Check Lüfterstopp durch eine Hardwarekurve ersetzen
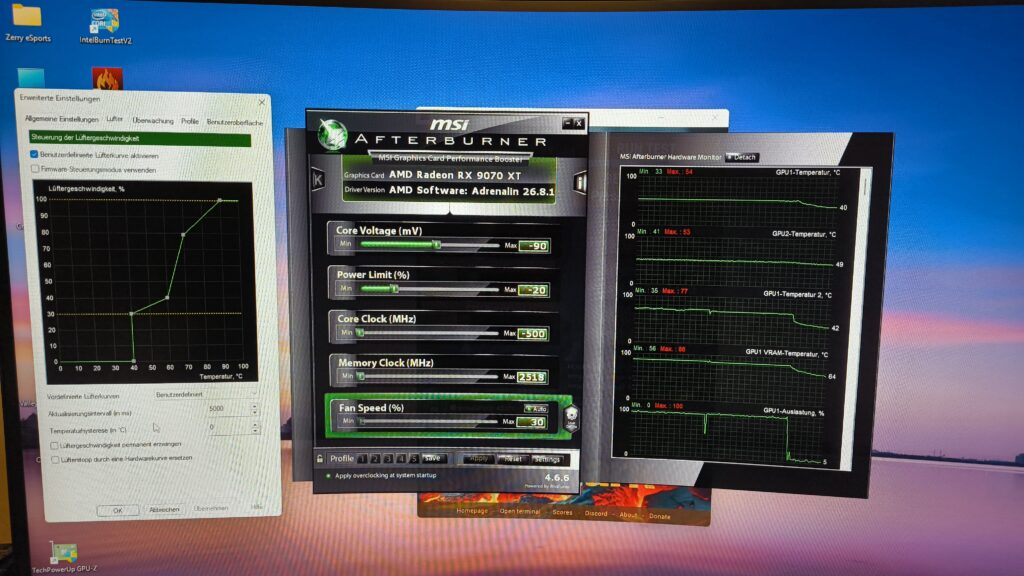Screen dimensions: 1024x576 coord(56,460)
